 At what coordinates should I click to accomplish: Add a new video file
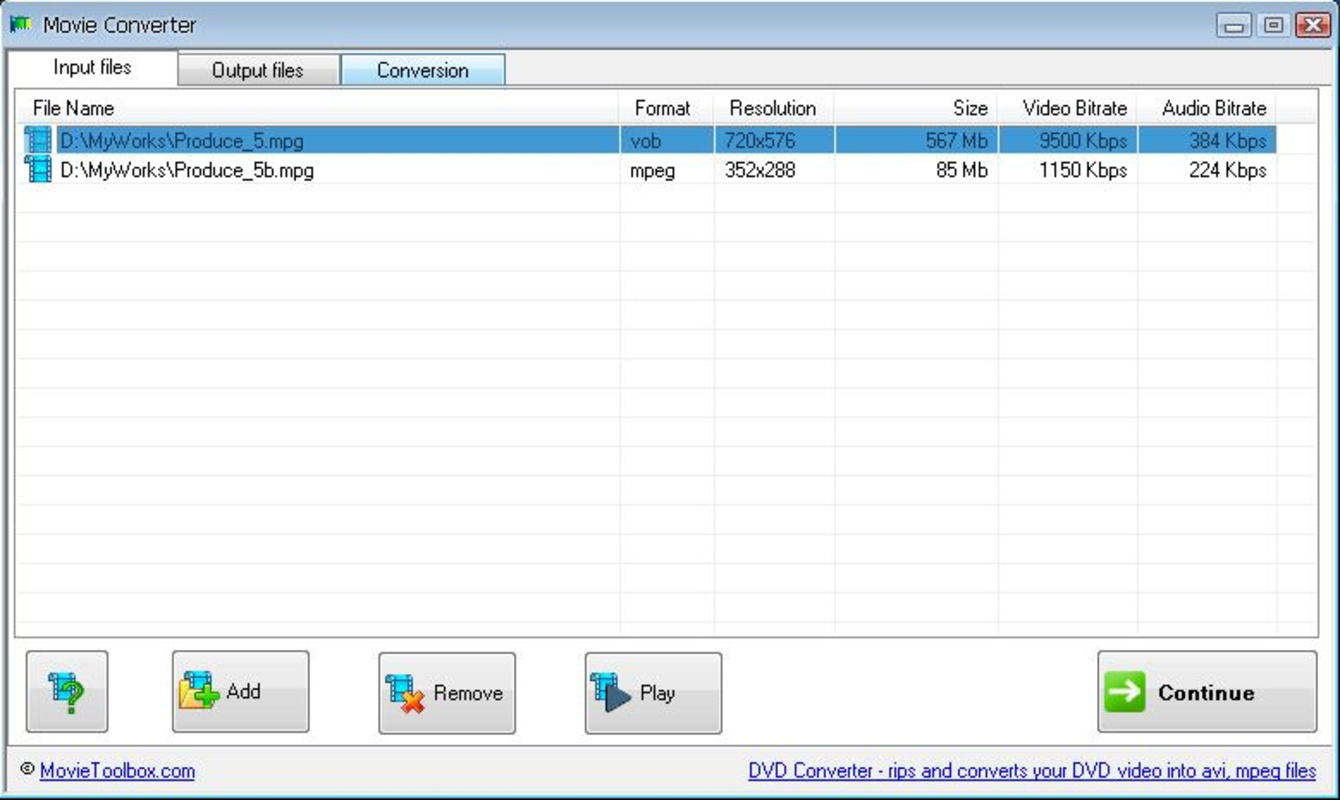tap(240, 692)
